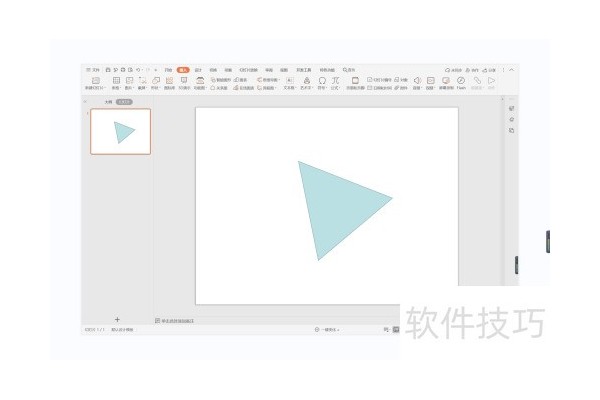Click the Share button at top right
Viewport: 600px width, 400px height.
(489, 70)
